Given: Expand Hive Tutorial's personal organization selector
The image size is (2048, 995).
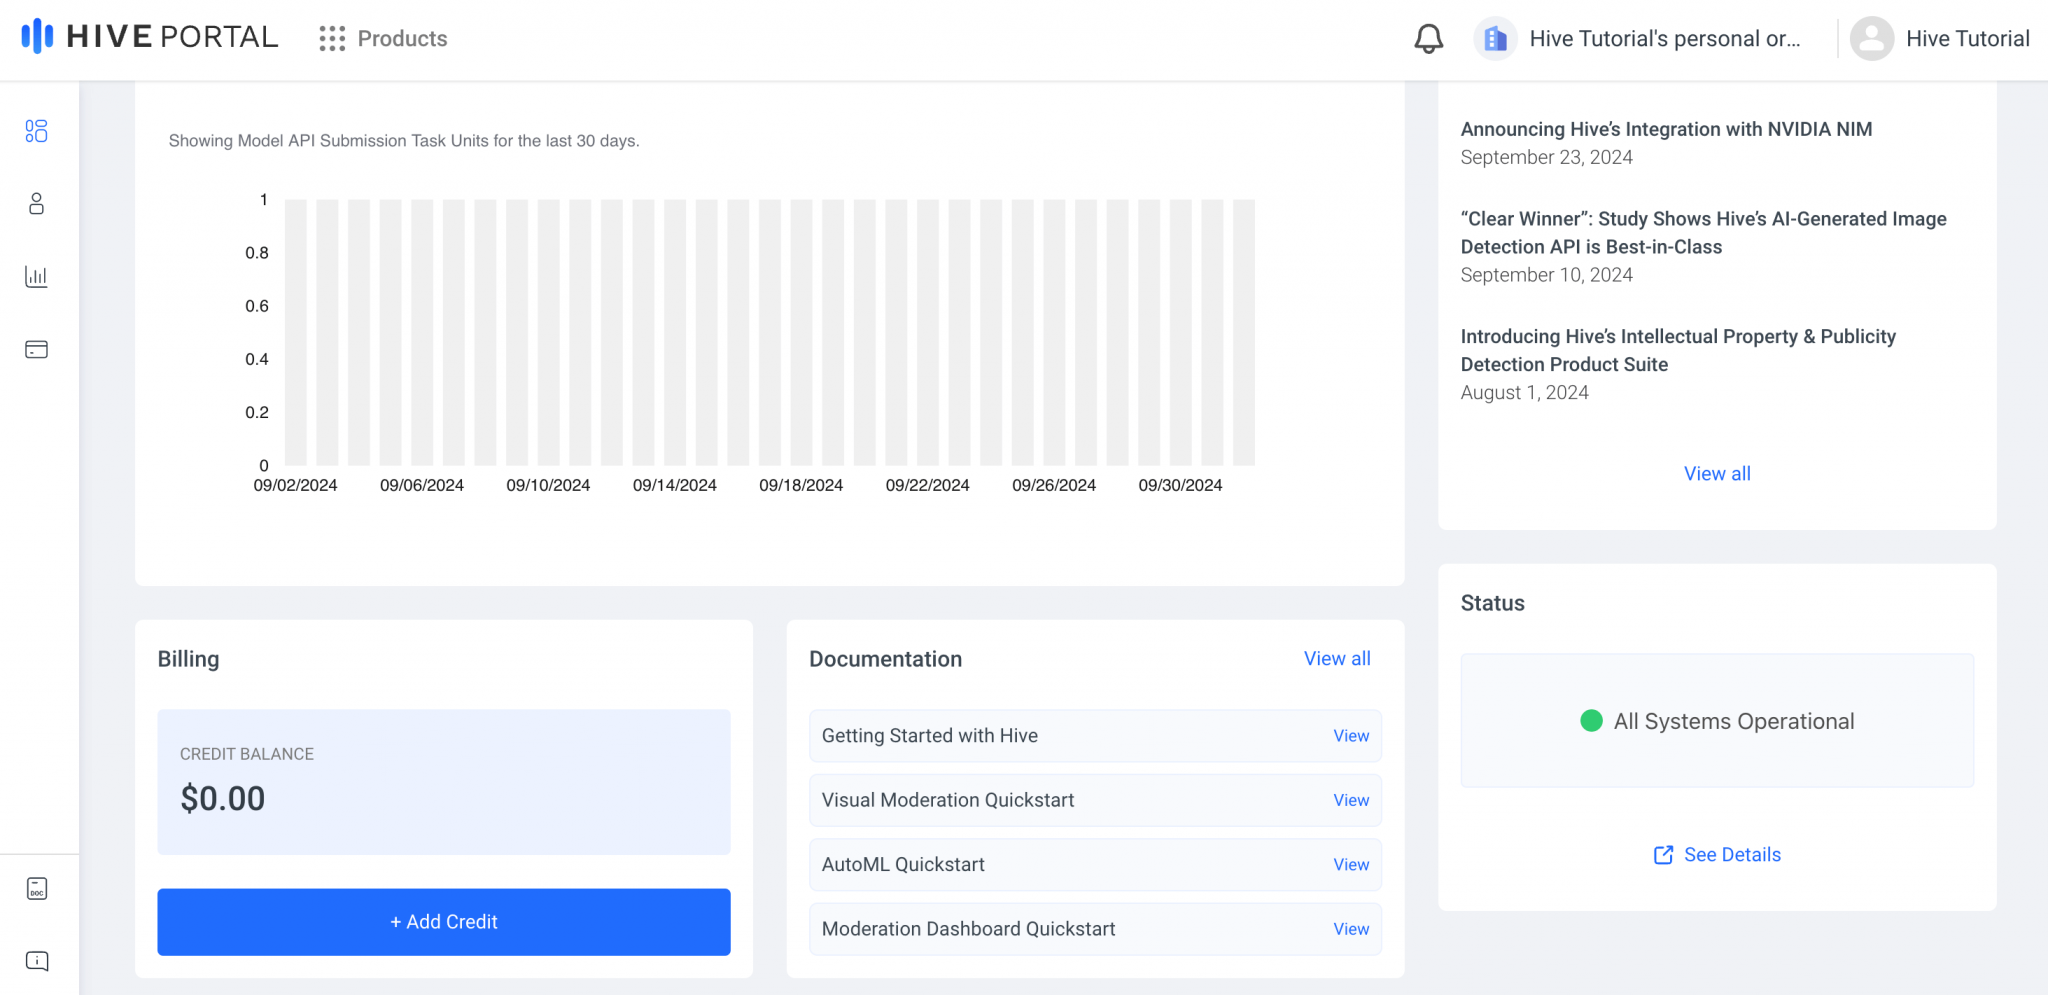Looking at the screenshot, I should point(1665,38).
